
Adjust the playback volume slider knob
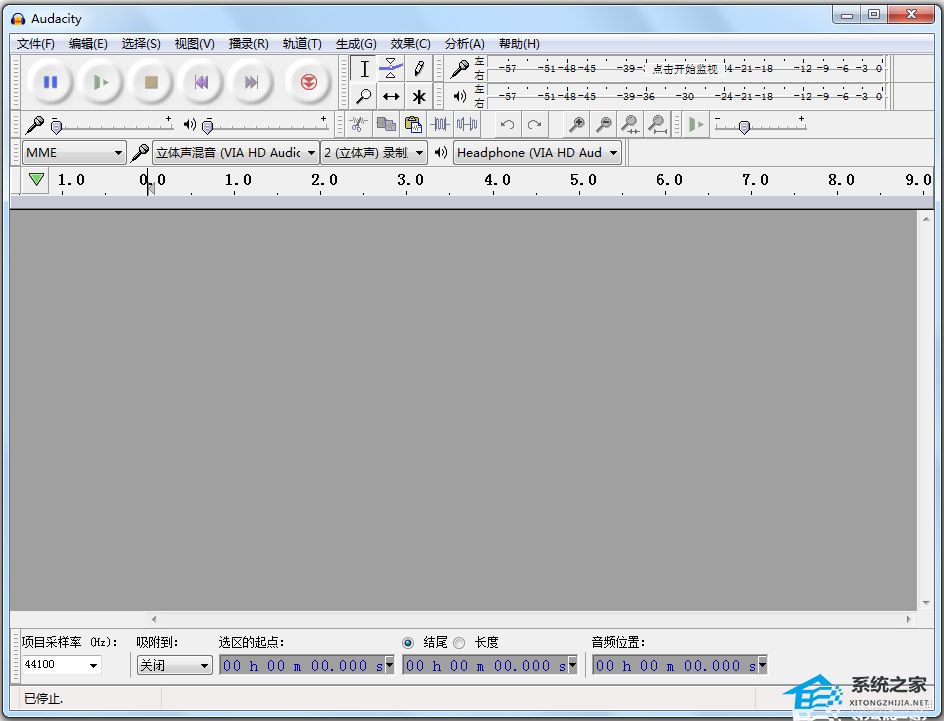[x=208, y=126]
